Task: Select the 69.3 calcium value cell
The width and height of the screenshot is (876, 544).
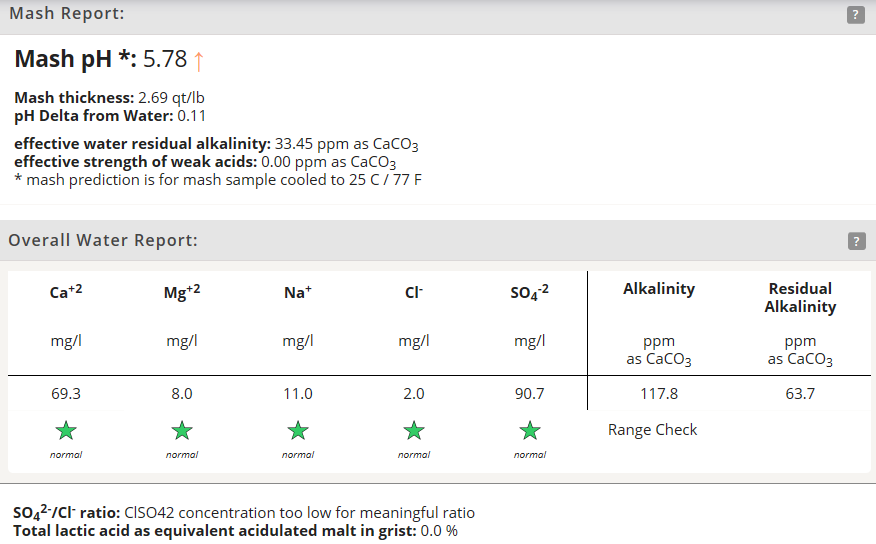Action: click(66, 394)
